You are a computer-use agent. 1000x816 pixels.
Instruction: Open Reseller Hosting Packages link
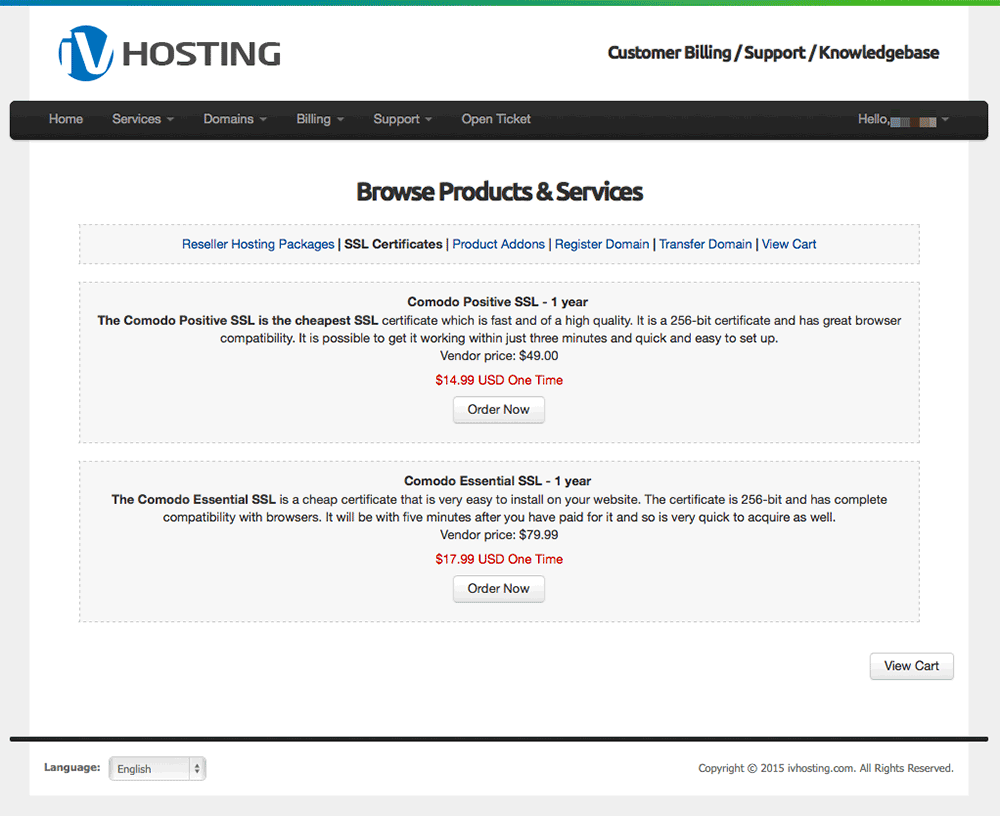(258, 244)
